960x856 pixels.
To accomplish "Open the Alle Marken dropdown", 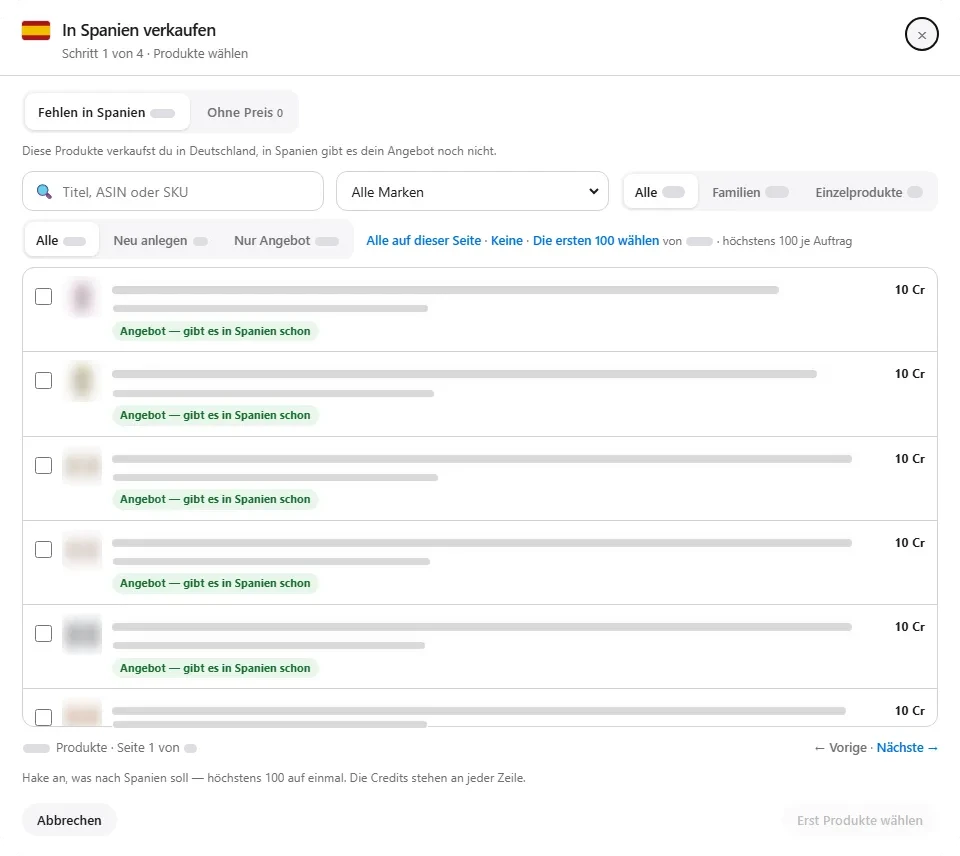I will (472, 192).
